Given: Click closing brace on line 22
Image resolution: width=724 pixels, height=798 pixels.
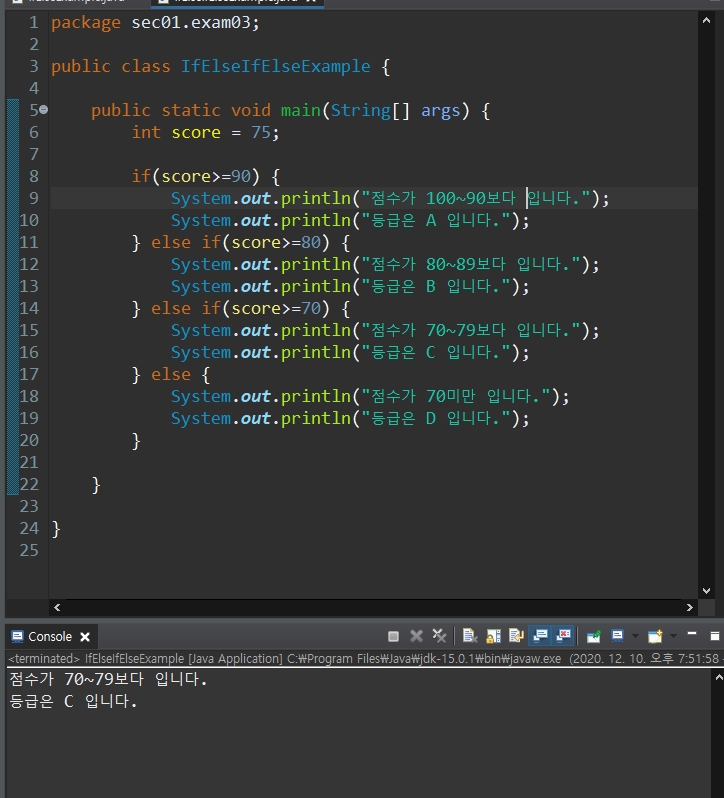Looking at the screenshot, I should (x=96, y=485).
